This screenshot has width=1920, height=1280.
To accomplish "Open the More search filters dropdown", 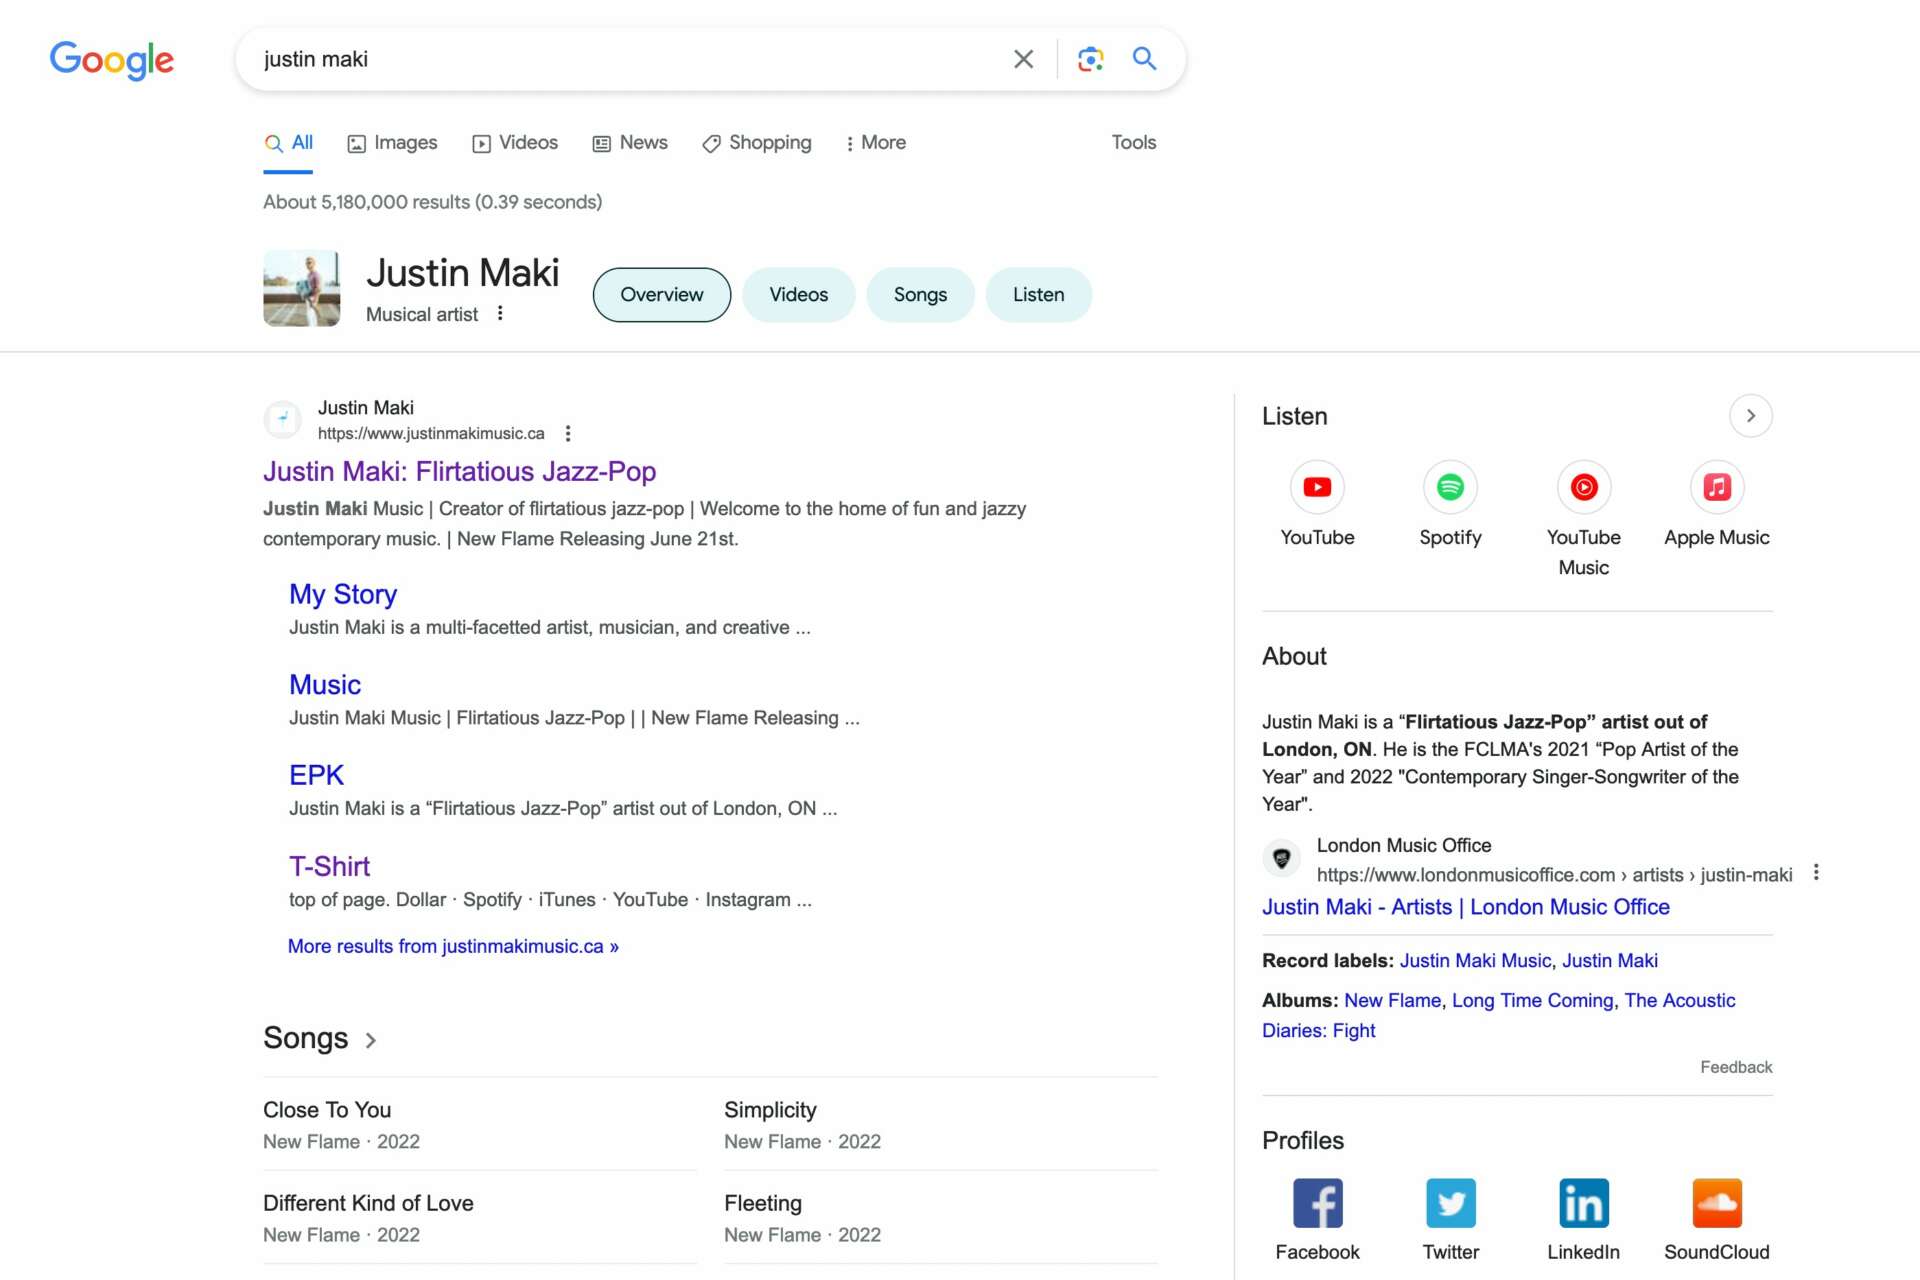I will coord(875,143).
